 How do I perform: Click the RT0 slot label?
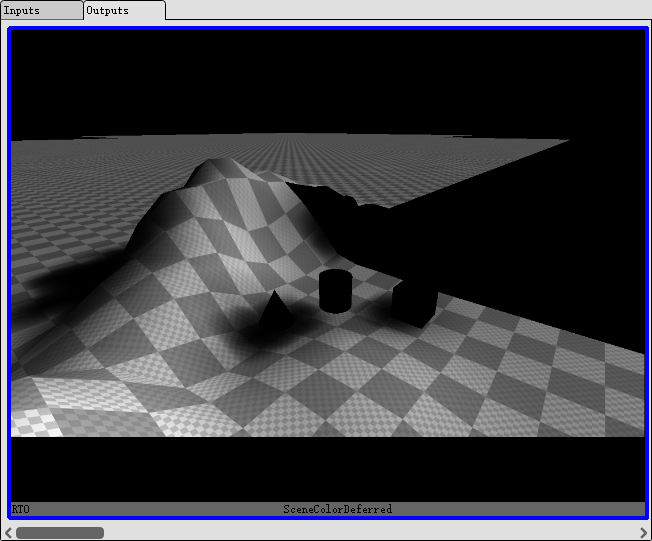20,509
